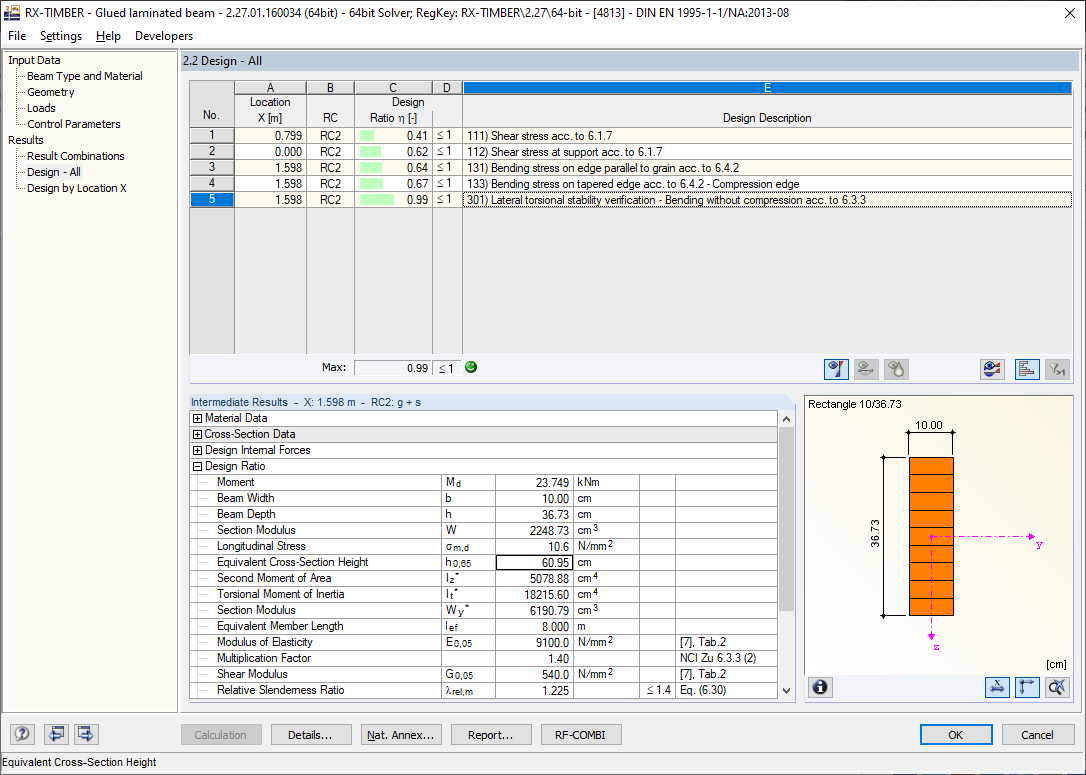Click the Results tree root
Viewport: 1086px width, 775px height.
(26, 140)
